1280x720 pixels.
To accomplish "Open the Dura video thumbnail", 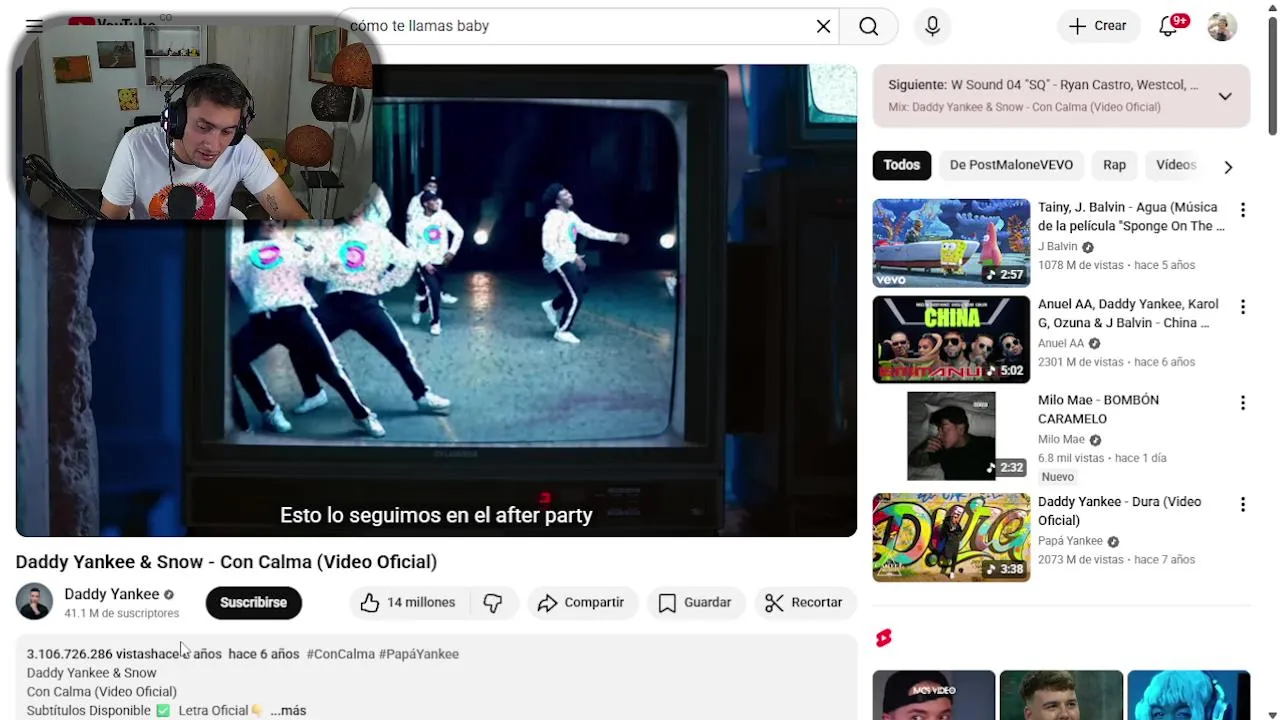I will pos(951,537).
